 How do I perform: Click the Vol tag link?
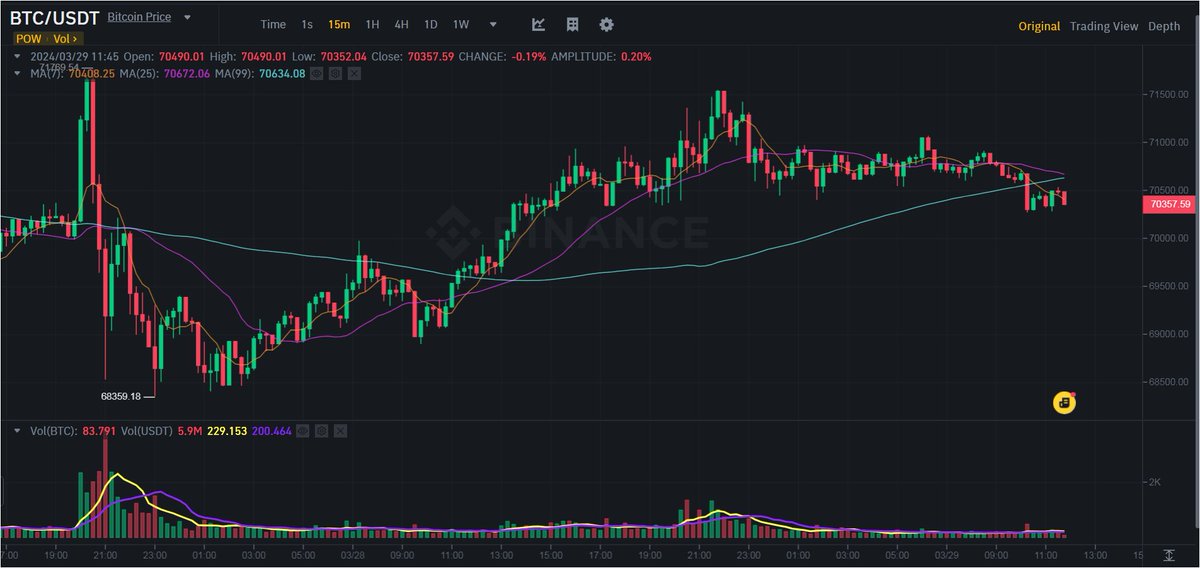65,39
